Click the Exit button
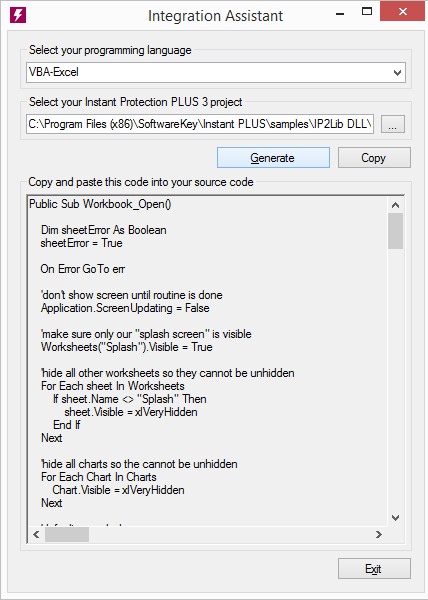This screenshot has width=428, height=600. click(374, 569)
